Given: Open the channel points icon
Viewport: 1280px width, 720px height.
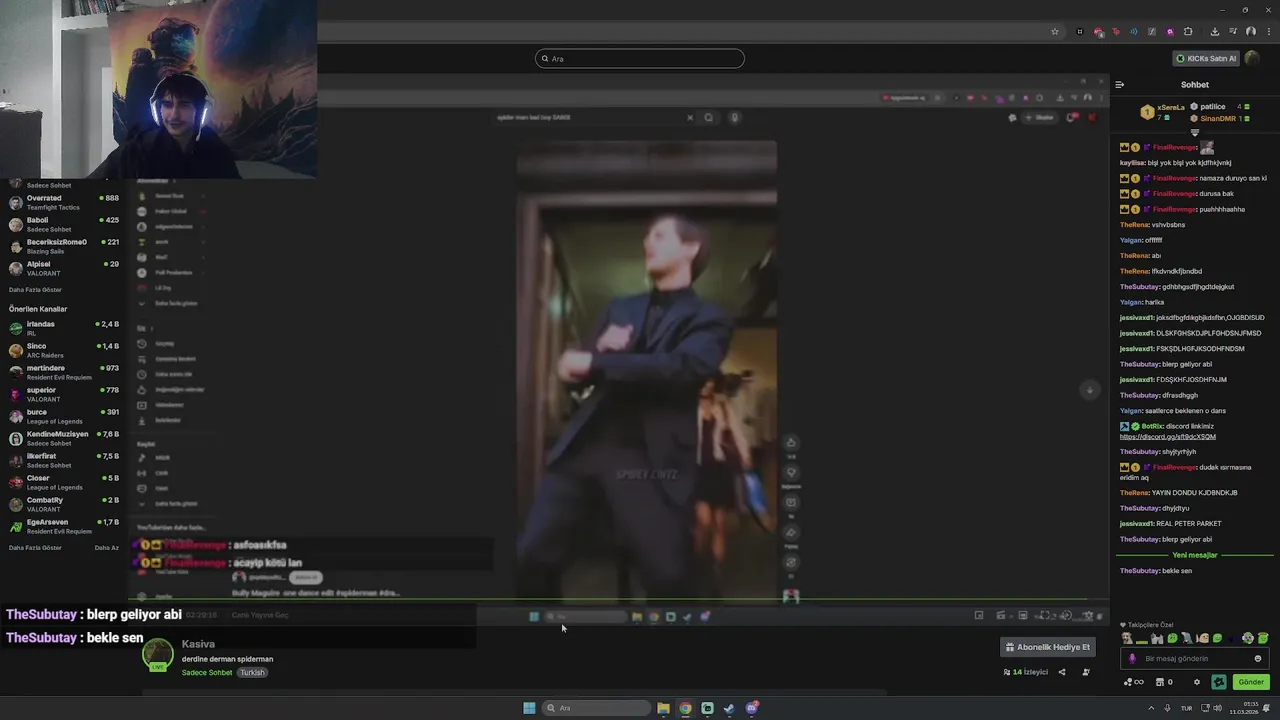Looking at the screenshot, I should tap(1134, 682).
